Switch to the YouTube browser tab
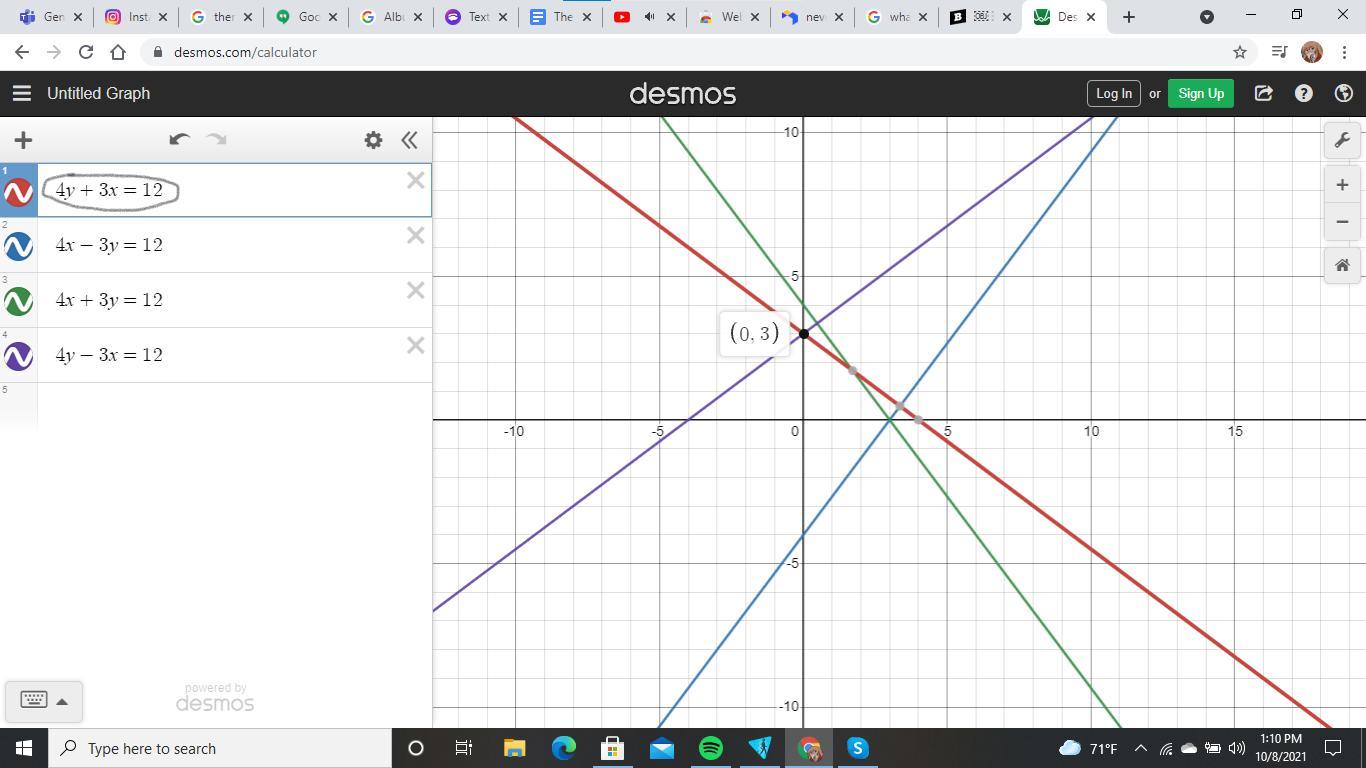This screenshot has height=768, width=1366. [645, 17]
